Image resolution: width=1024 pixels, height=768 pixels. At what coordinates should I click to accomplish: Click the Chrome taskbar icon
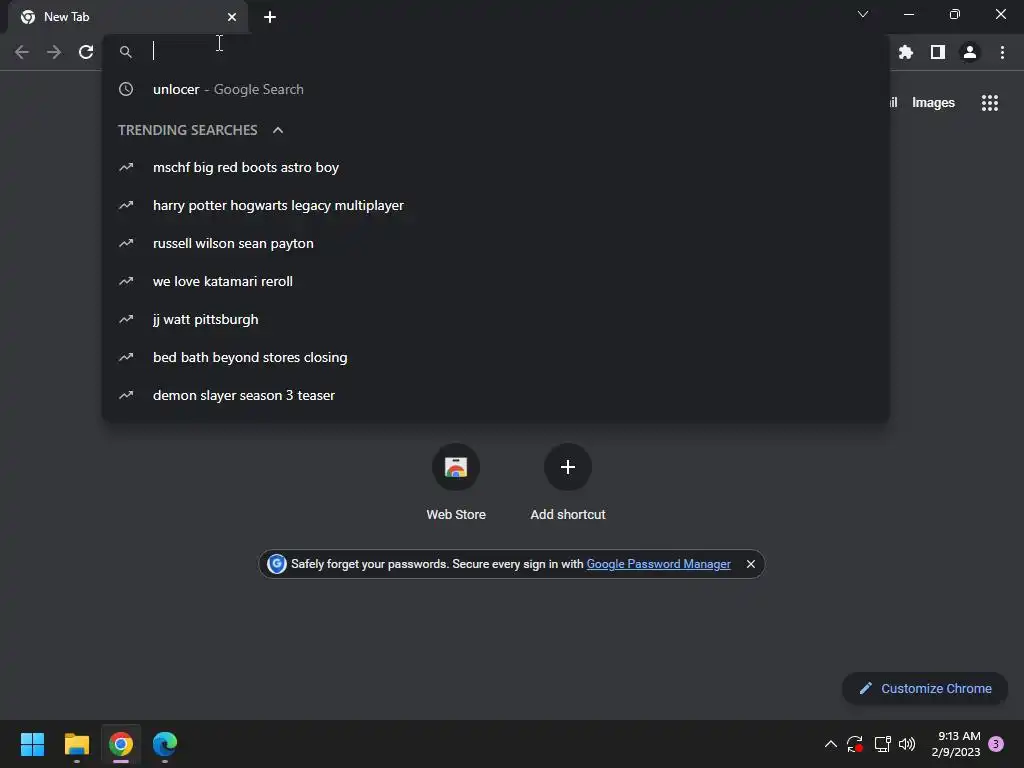[121, 744]
